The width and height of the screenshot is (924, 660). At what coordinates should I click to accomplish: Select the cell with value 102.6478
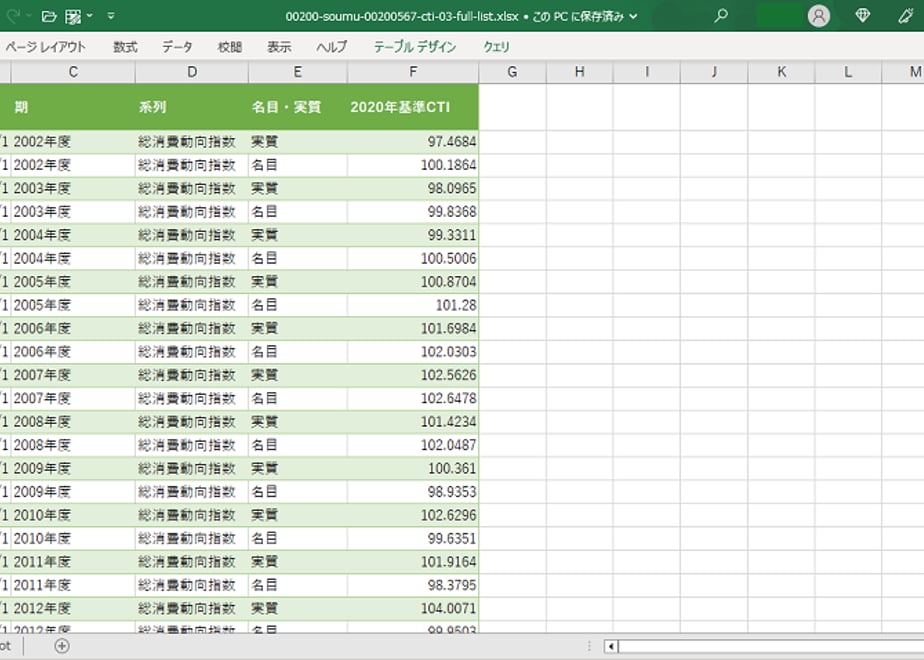click(x=413, y=398)
